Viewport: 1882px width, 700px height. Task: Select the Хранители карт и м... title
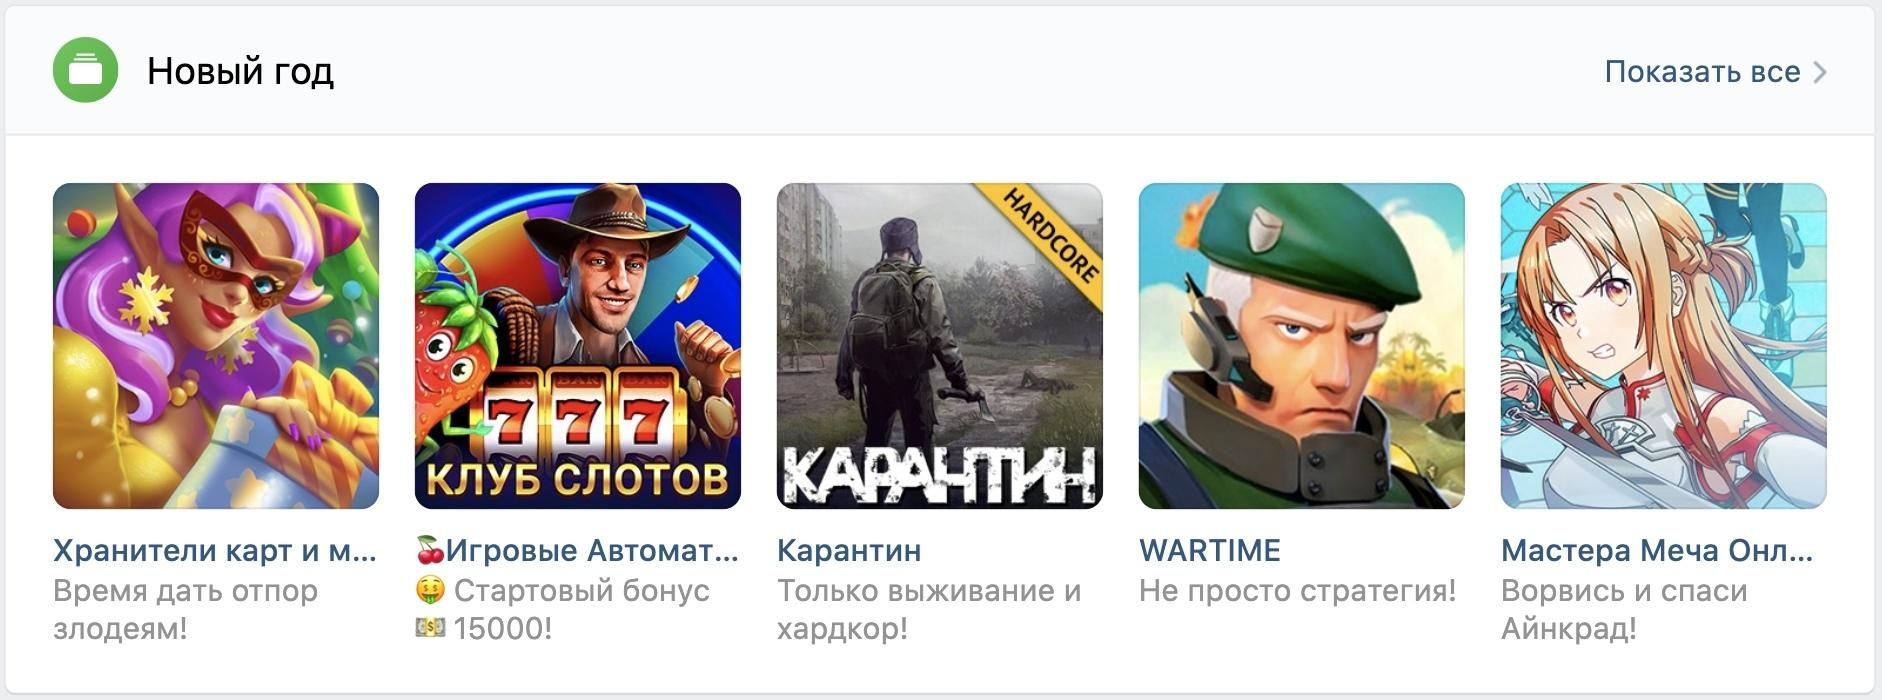point(215,550)
